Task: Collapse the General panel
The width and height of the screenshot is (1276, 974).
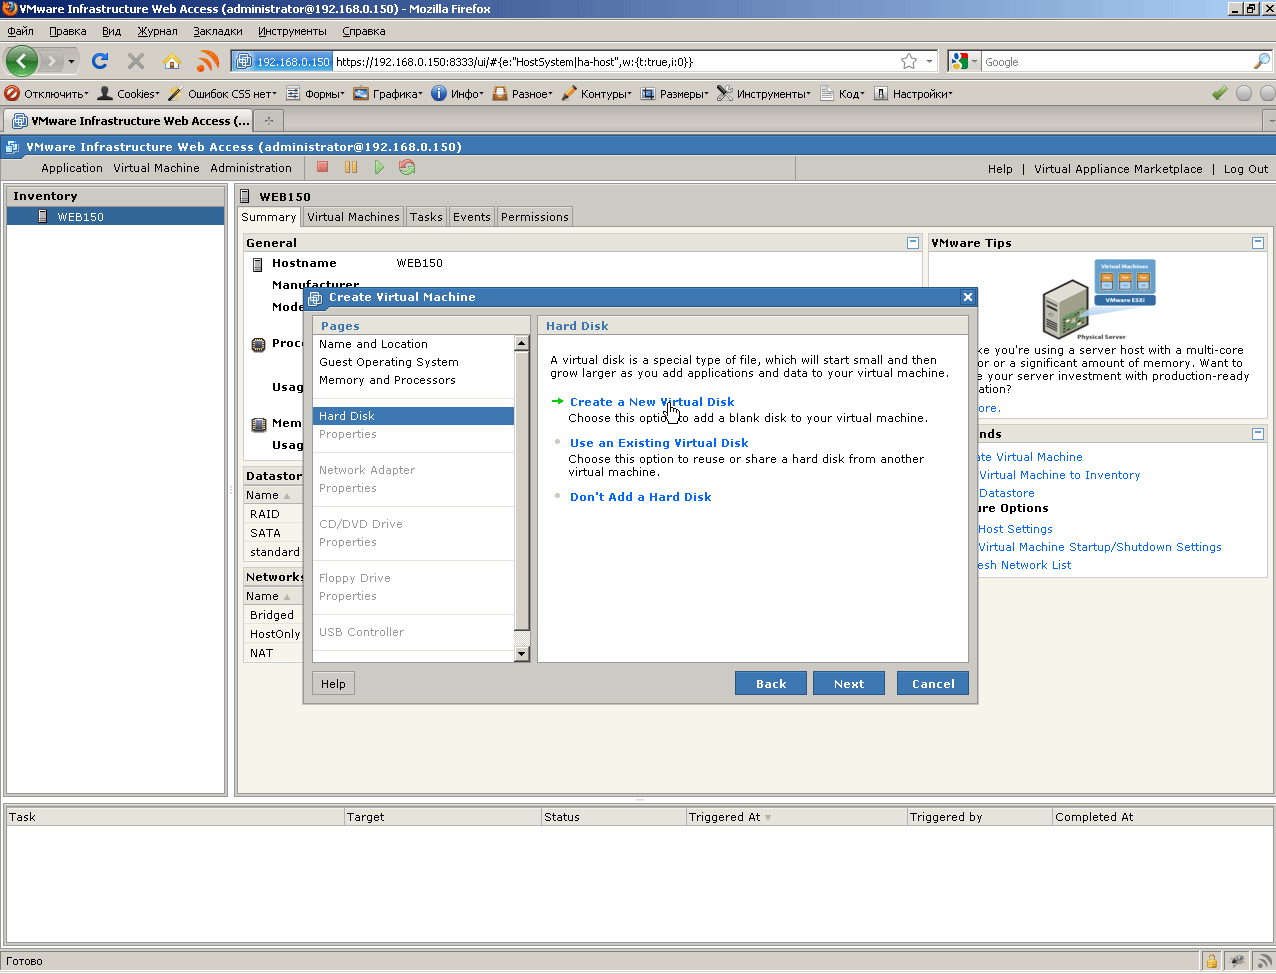Action: [913, 242]
